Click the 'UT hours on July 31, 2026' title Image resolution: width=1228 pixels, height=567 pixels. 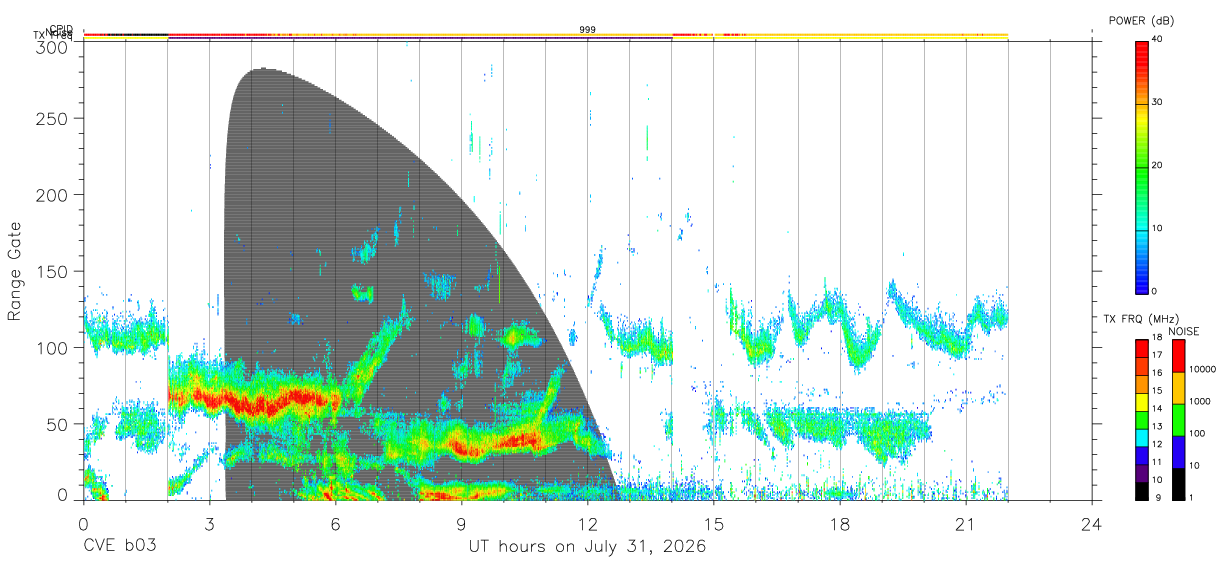pos(588,547)
